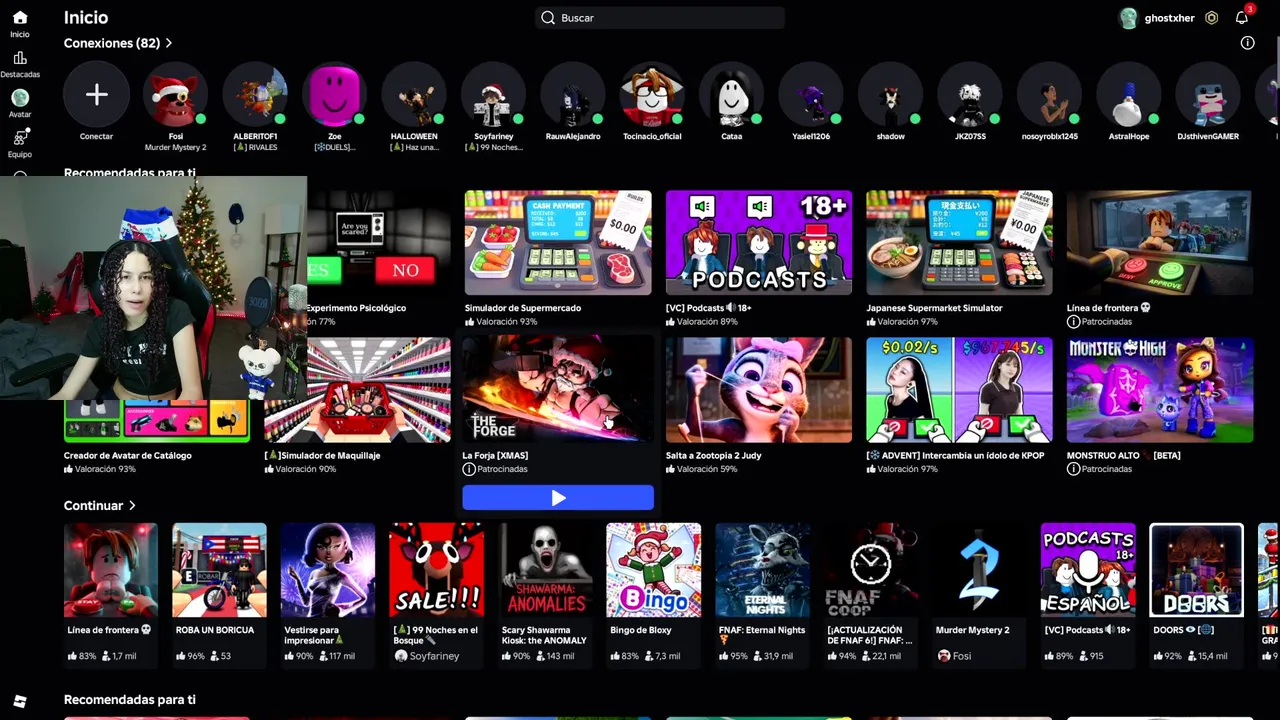Open Salta a Zootopia 2 Judy thumbnail

(x=759, y=390)
